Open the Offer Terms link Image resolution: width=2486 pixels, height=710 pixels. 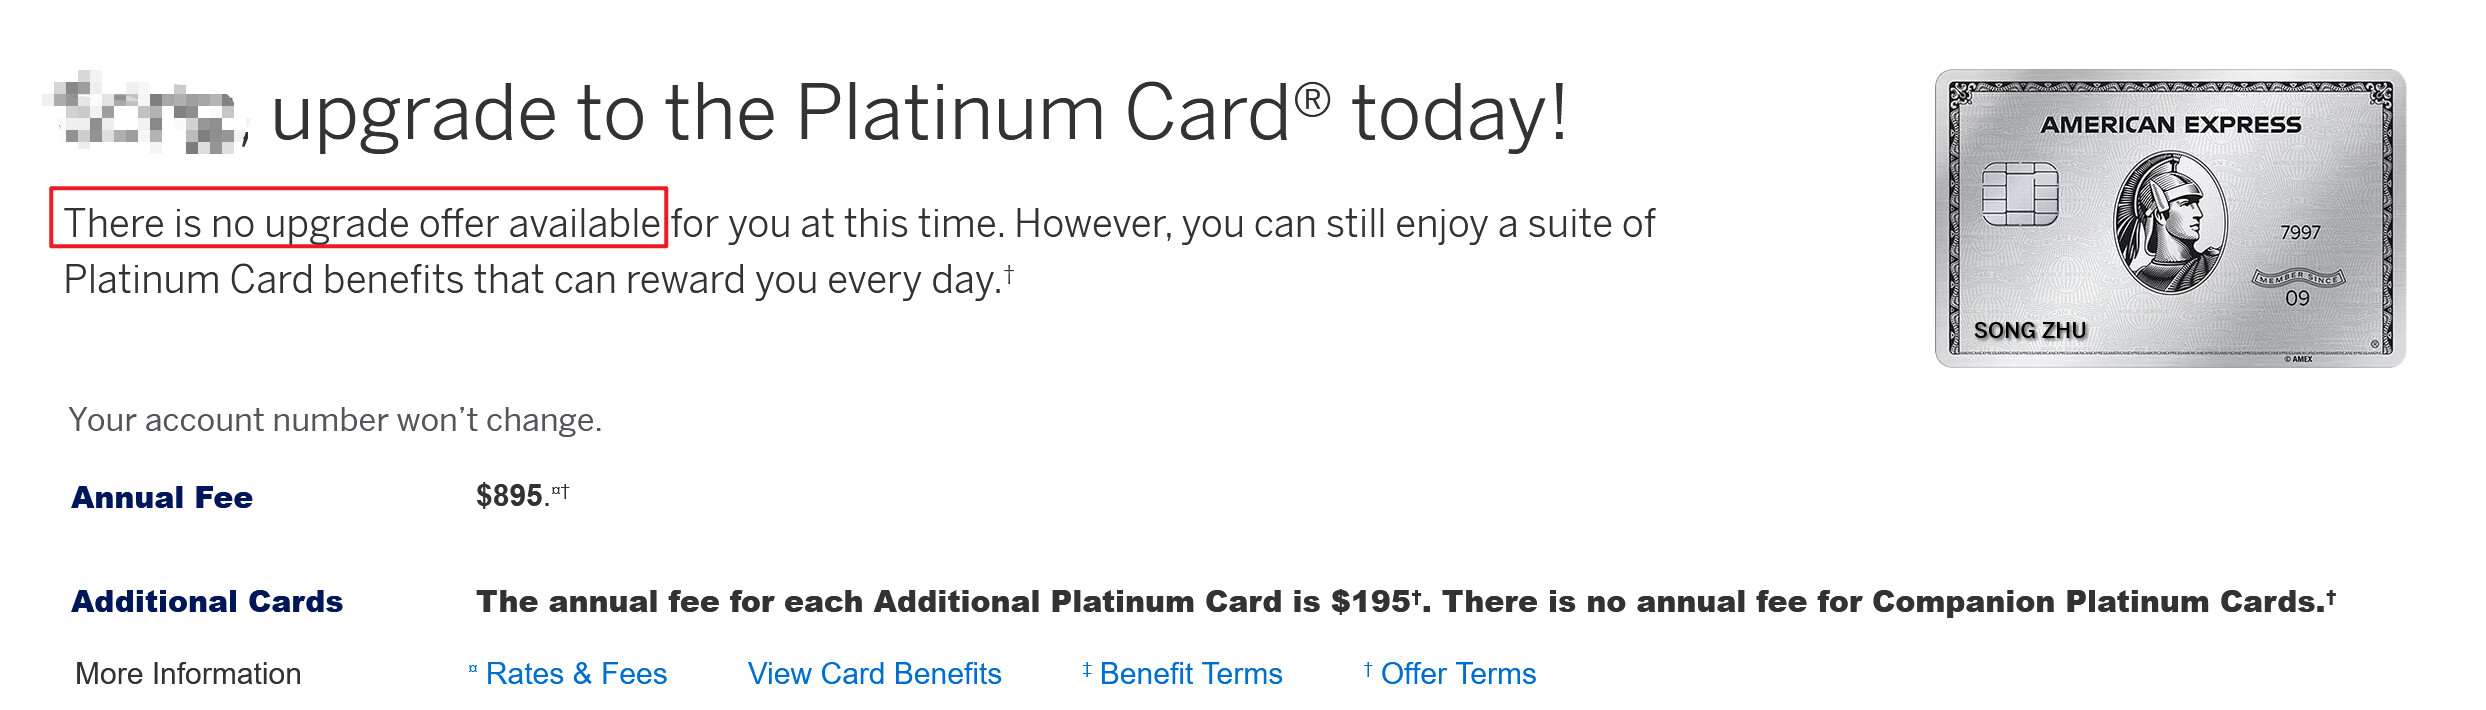[x=1457, y=674]
